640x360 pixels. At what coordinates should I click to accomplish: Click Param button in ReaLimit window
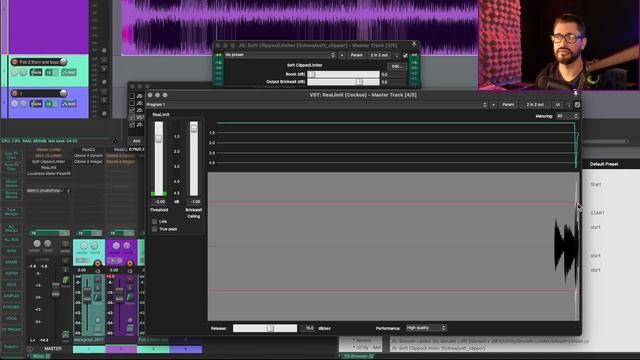(x=508, y=105)
